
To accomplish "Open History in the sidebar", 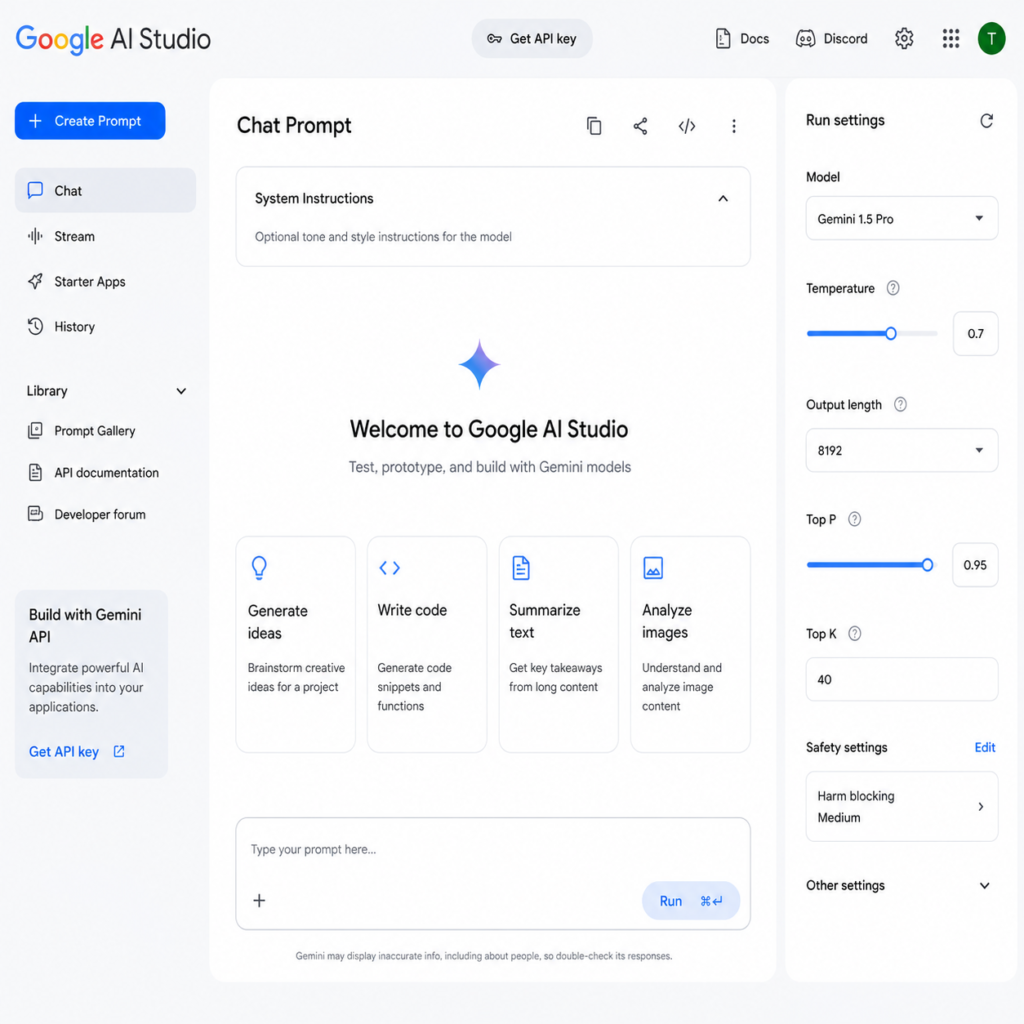I will [x=105, y=327].
